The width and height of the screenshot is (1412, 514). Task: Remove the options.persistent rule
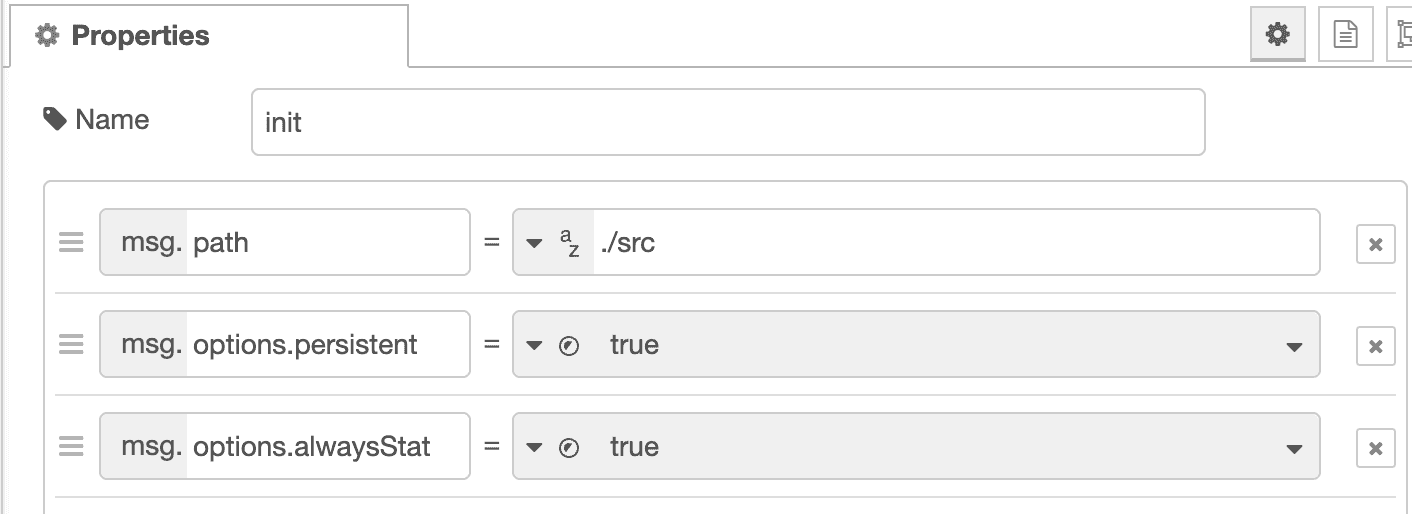point(1375,346)
